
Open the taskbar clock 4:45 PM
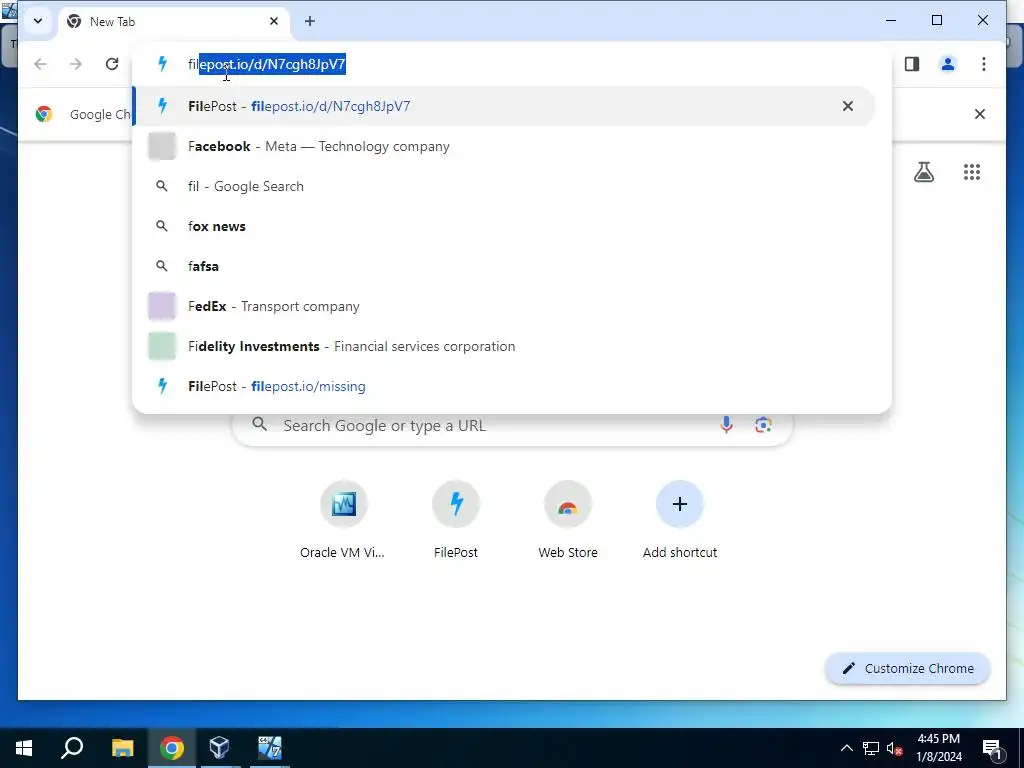click(x=938, y=748)
